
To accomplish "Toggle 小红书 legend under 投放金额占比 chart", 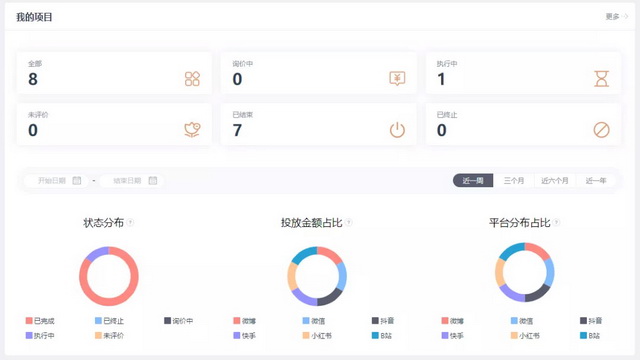I will point(317,336).
